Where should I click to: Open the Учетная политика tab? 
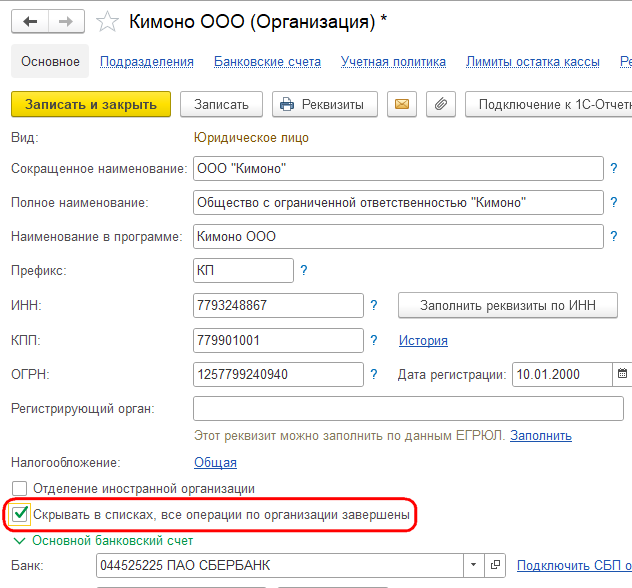click(393, 62)
